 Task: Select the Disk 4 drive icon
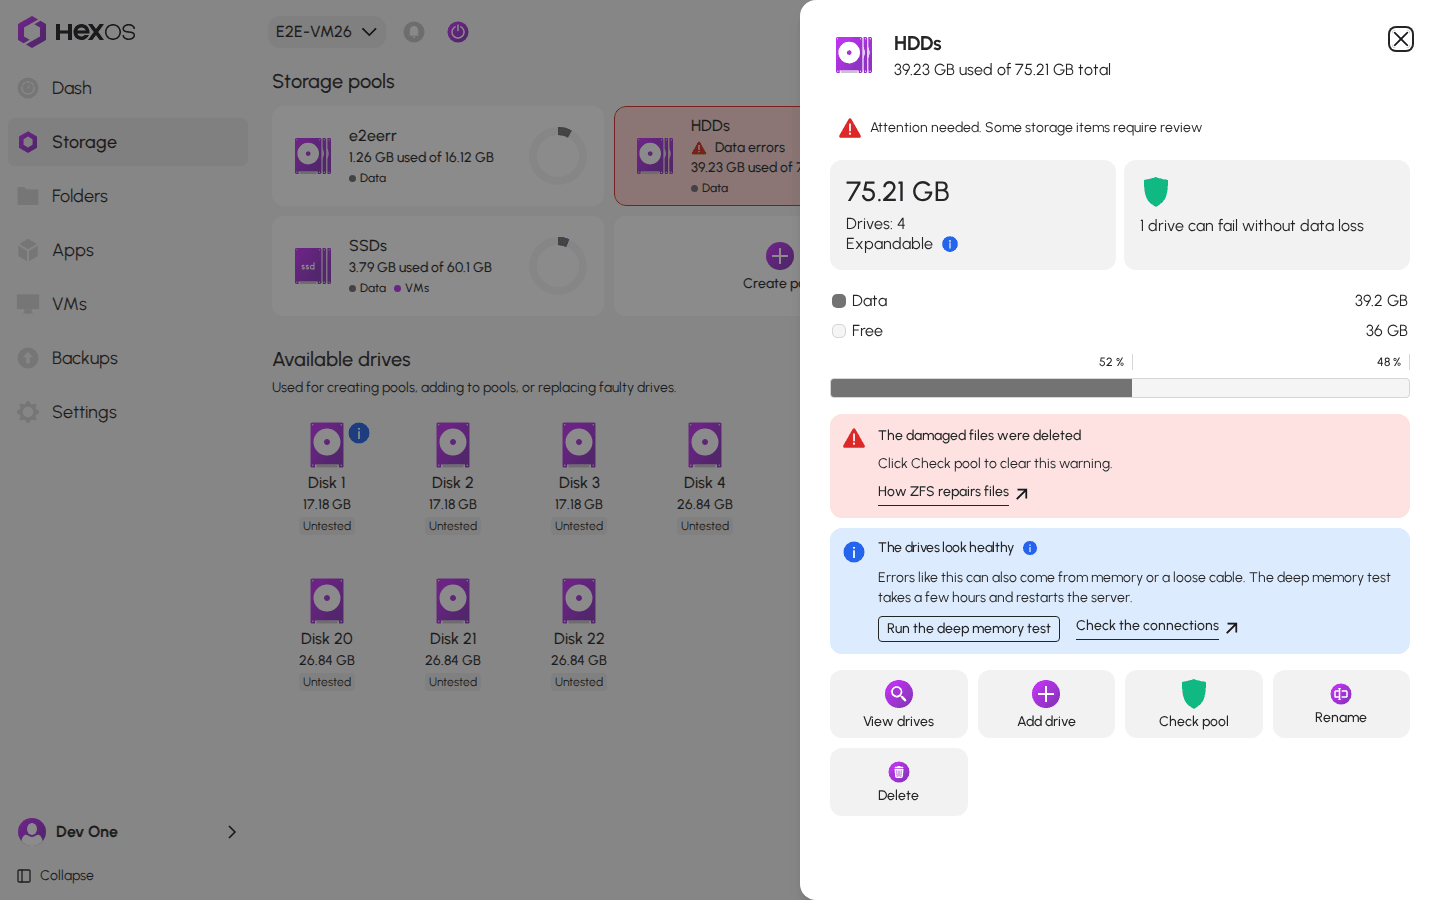coord(705,445)
